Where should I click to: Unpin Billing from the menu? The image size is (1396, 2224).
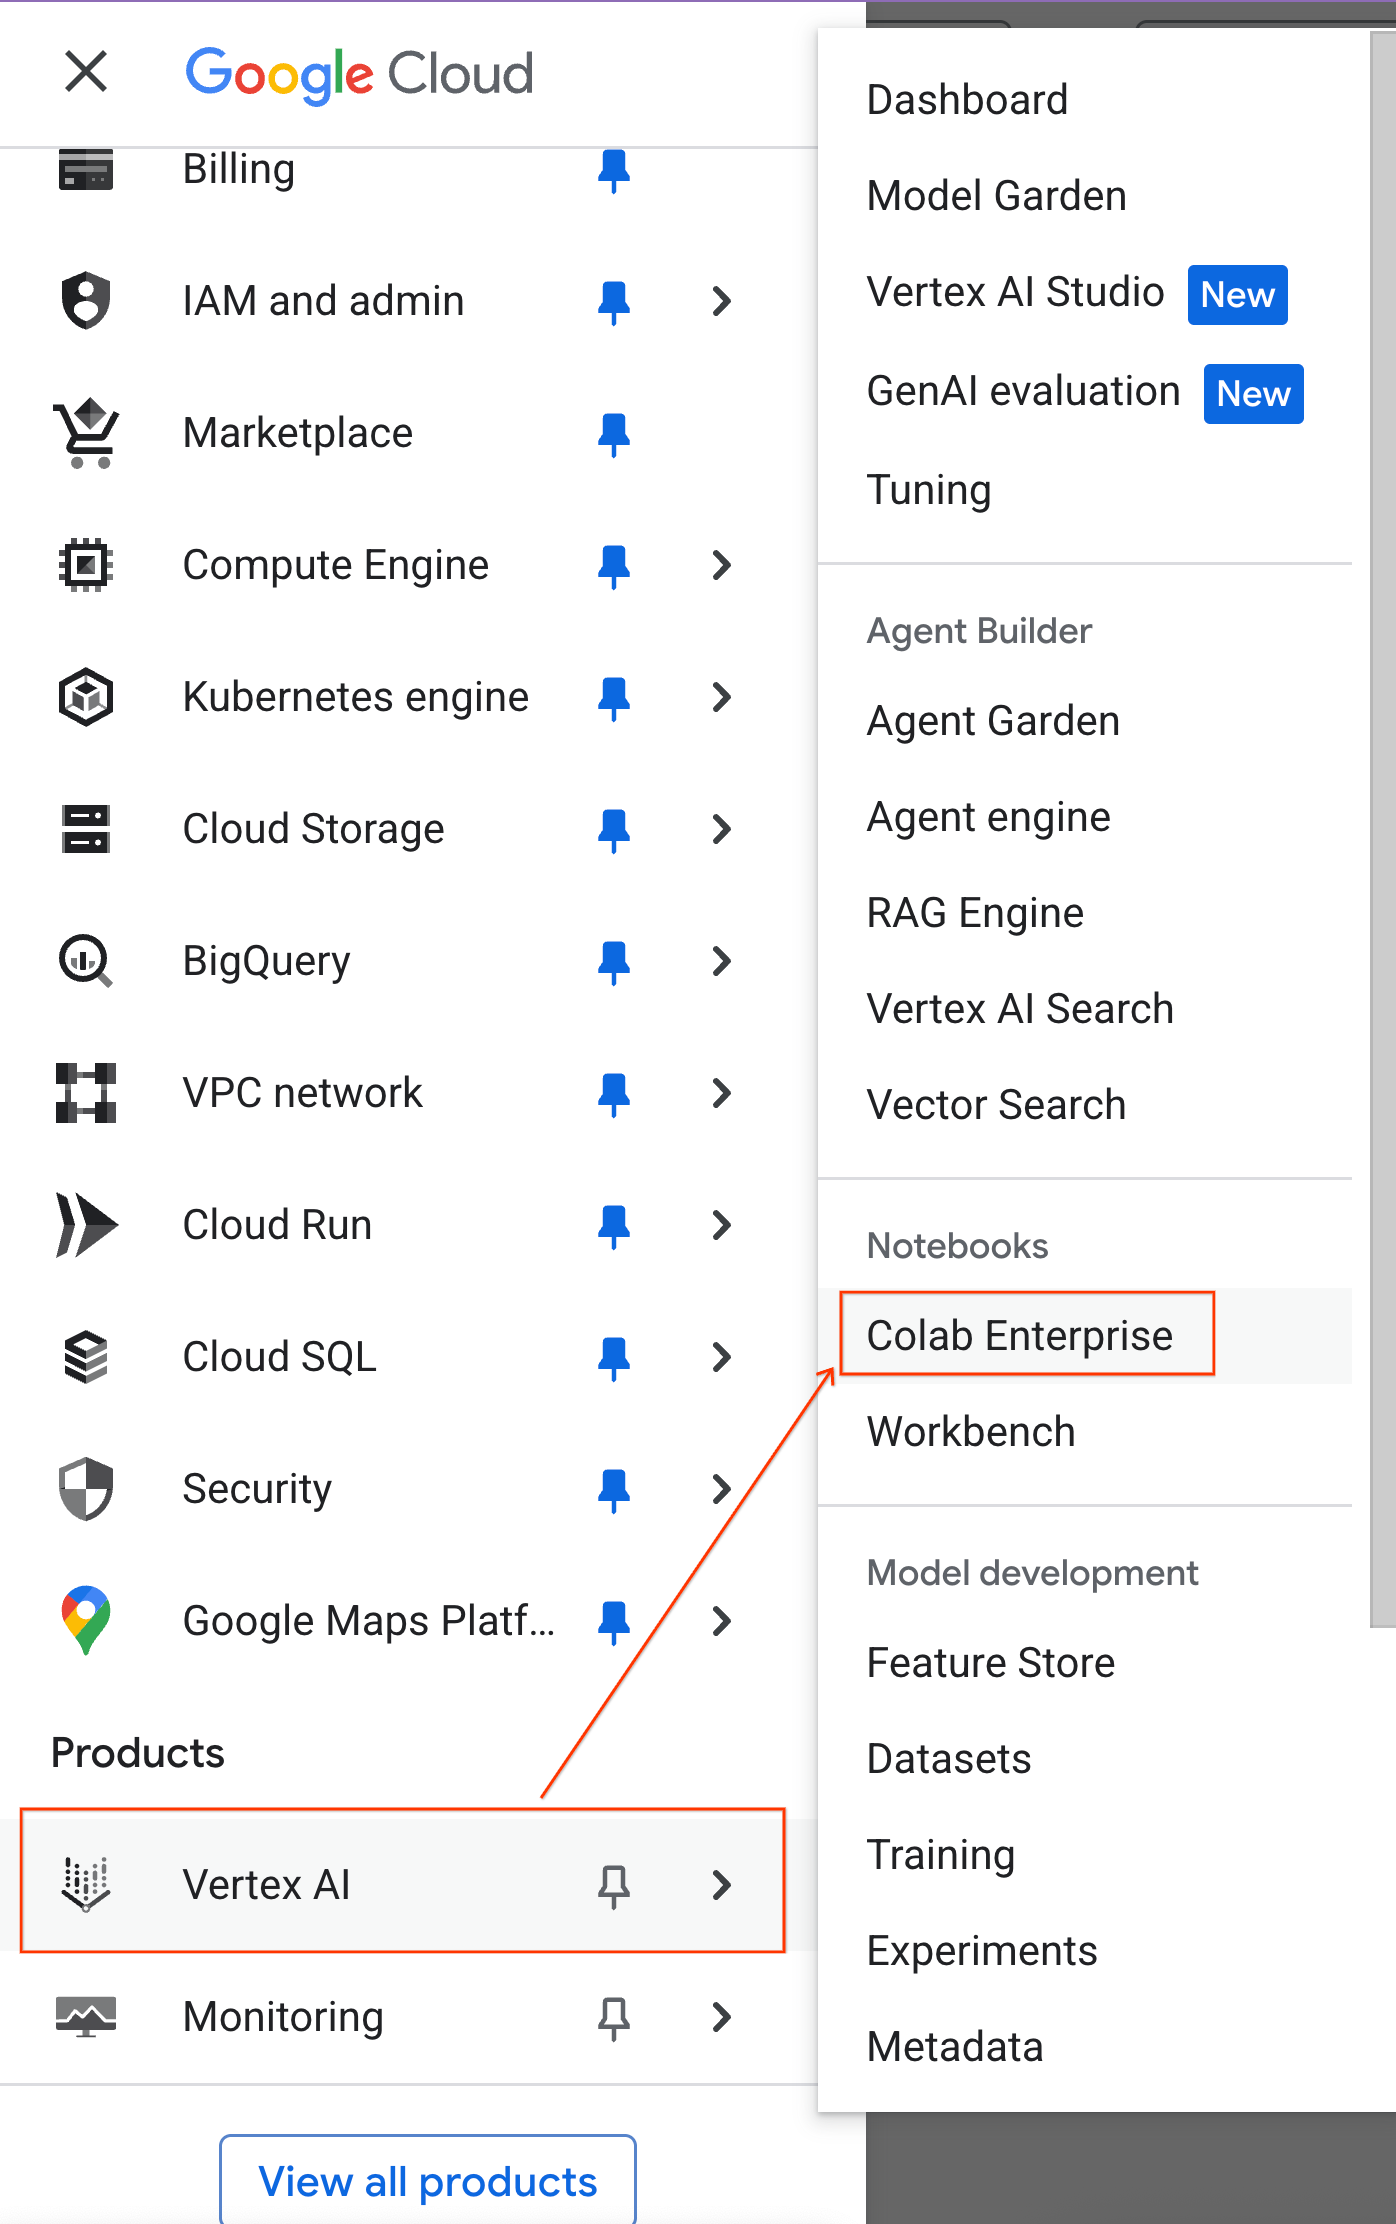click(x=615, y=170)
